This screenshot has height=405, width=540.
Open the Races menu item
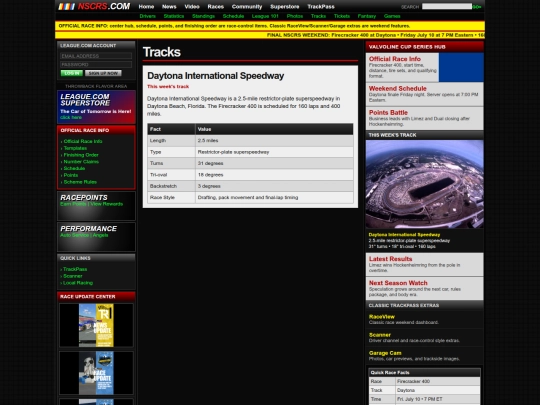point(216,7)
